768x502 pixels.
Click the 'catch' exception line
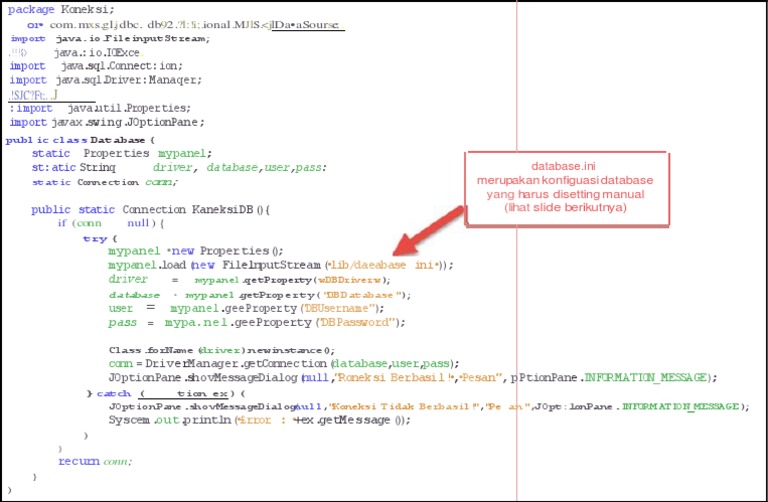pyautogui.click(x=166, y=393)
